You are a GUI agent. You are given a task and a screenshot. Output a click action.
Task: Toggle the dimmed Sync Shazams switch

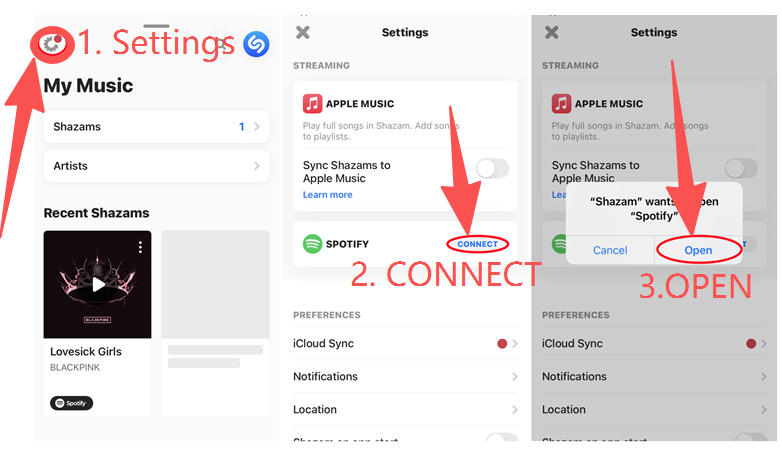click(x=741, y=169)
